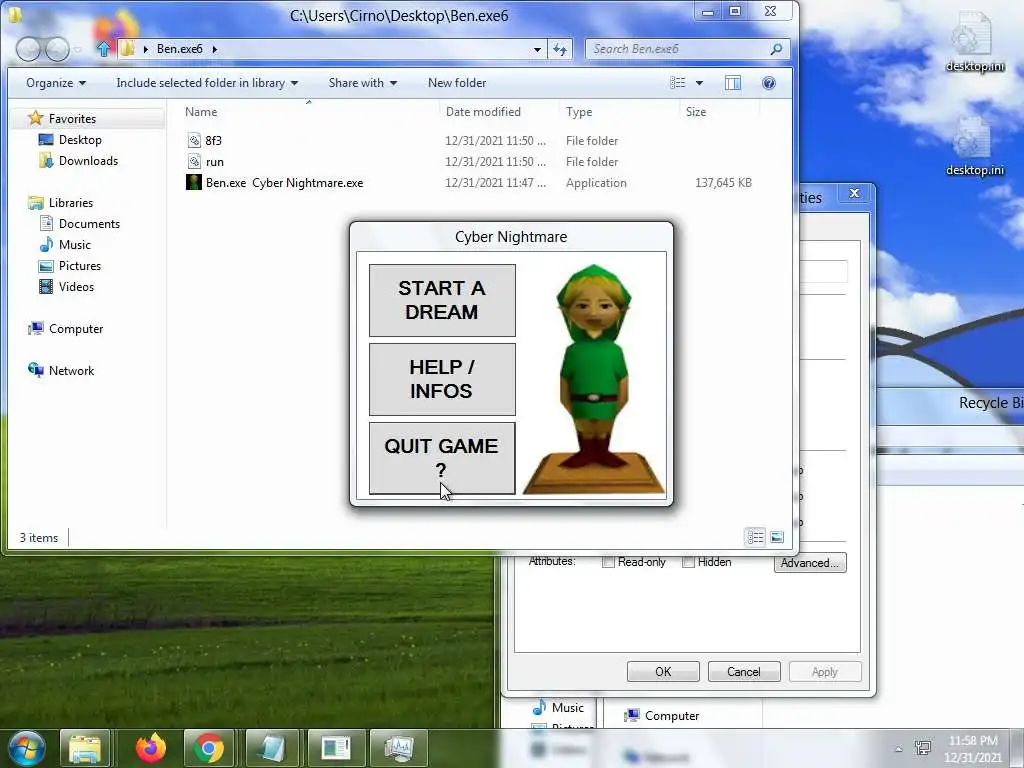Screen dimensions: 1024x768
Task: Open address bar history dropdown arrow
Action: pyautogui.click(x=537, y=49)
